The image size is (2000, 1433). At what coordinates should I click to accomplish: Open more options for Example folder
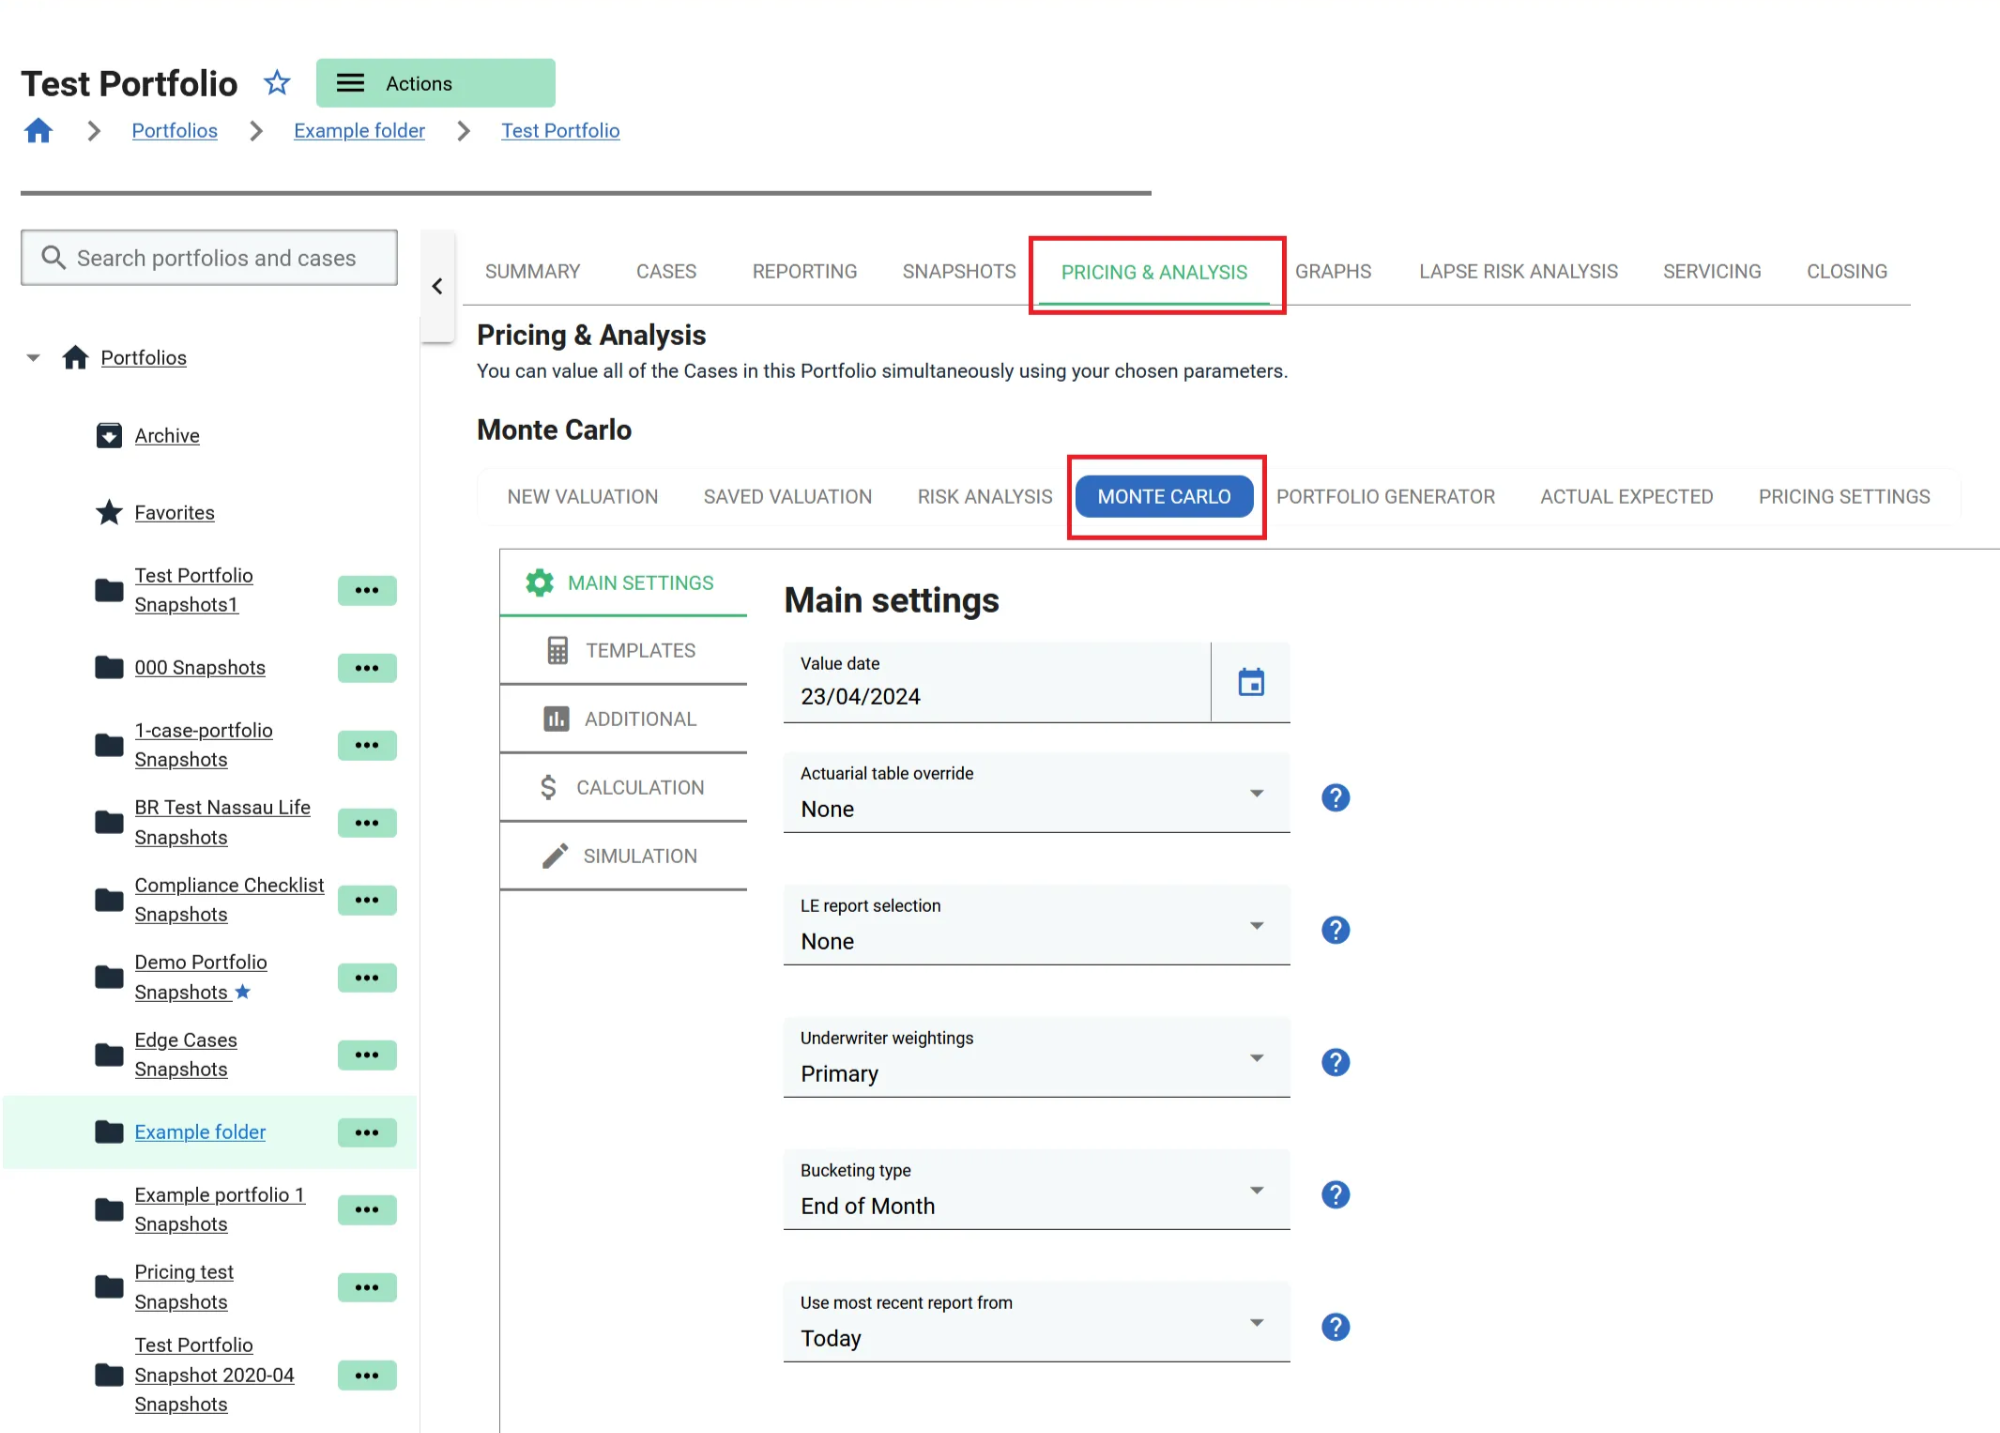(366, 1133)
